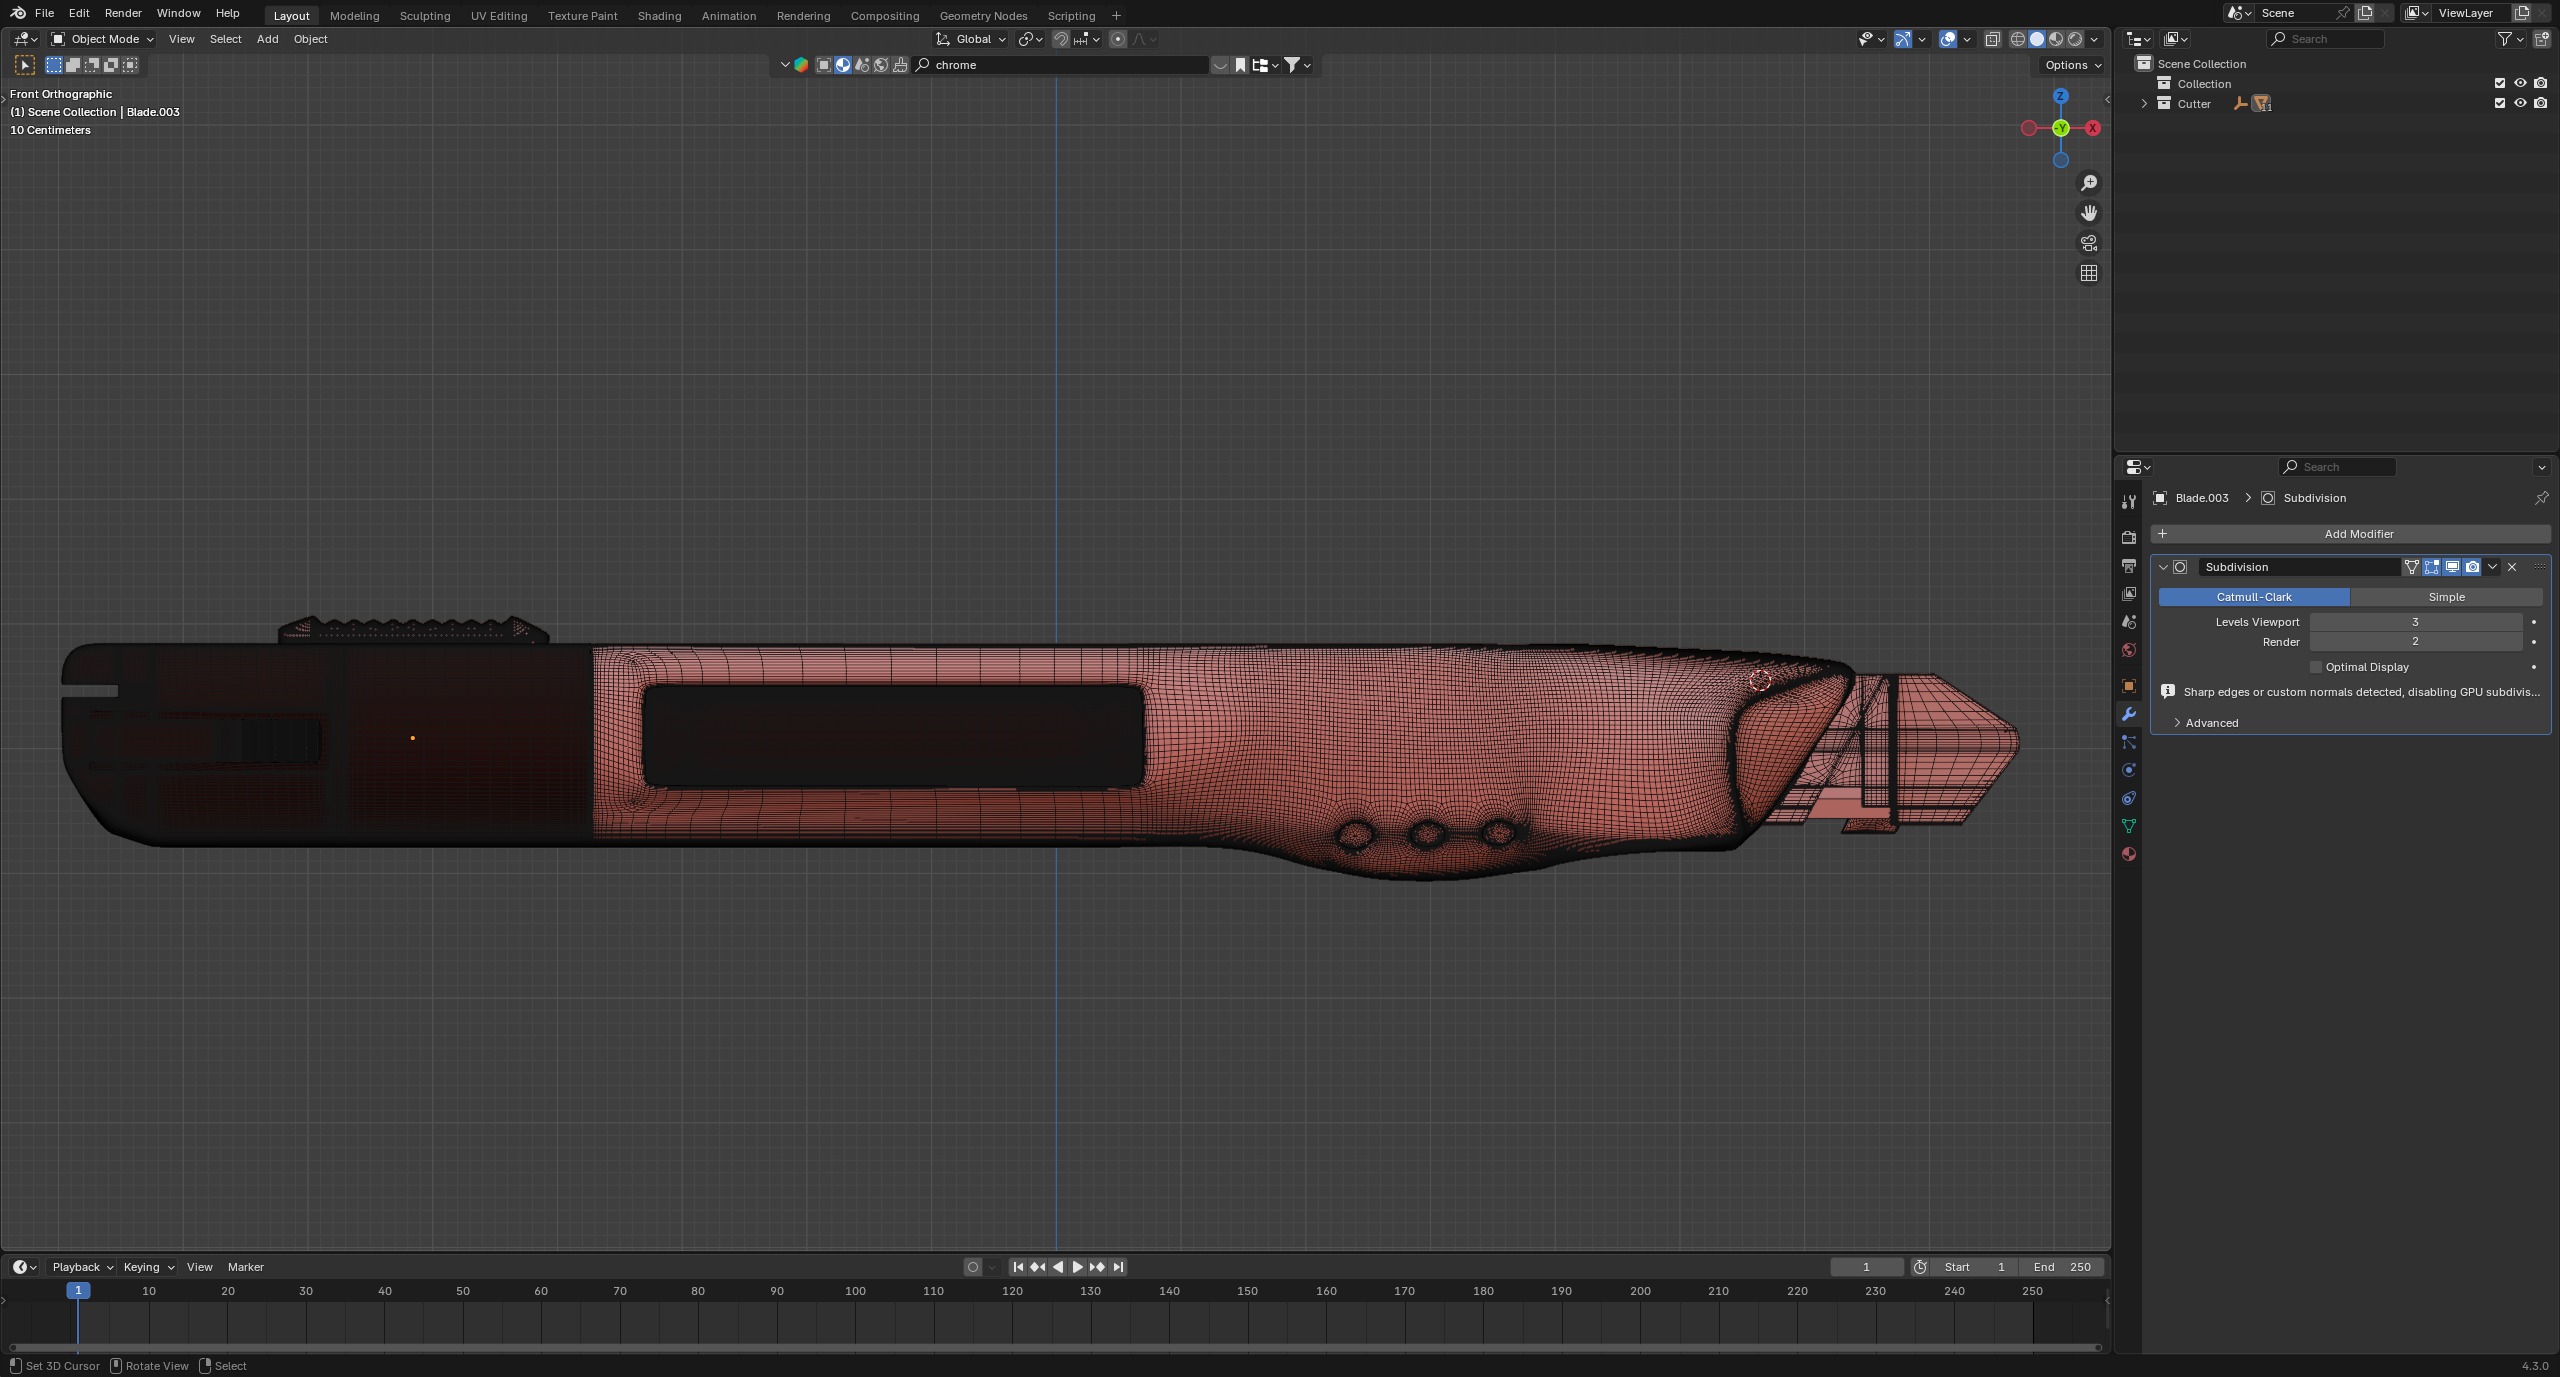Open the Object Mode dropdown

(102, 39)
